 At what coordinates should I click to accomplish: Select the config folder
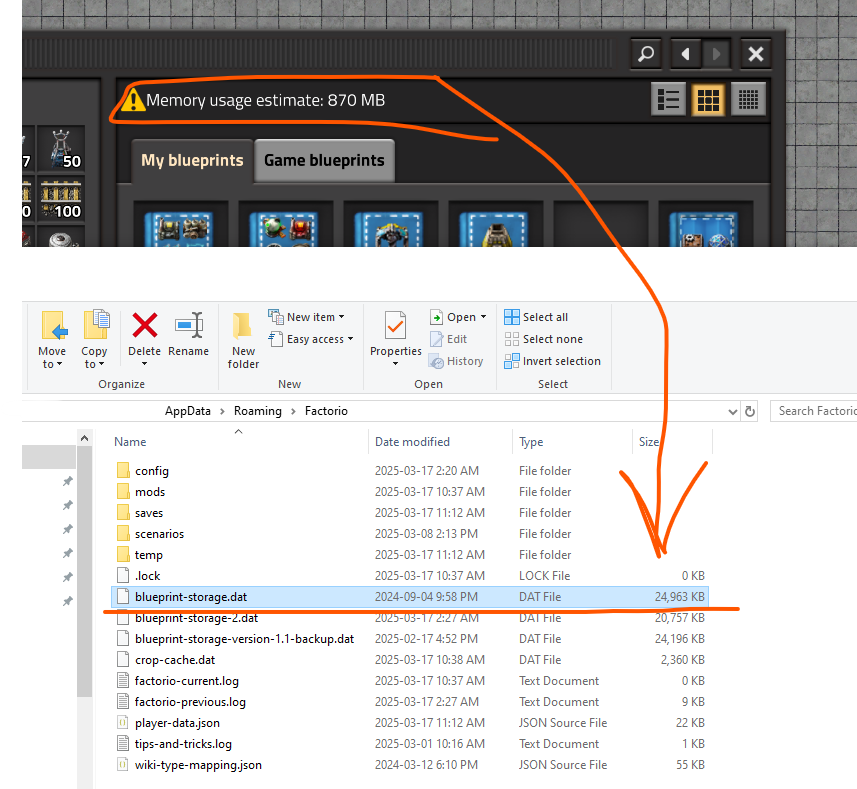pyautogui.click(x=410, y=470)
